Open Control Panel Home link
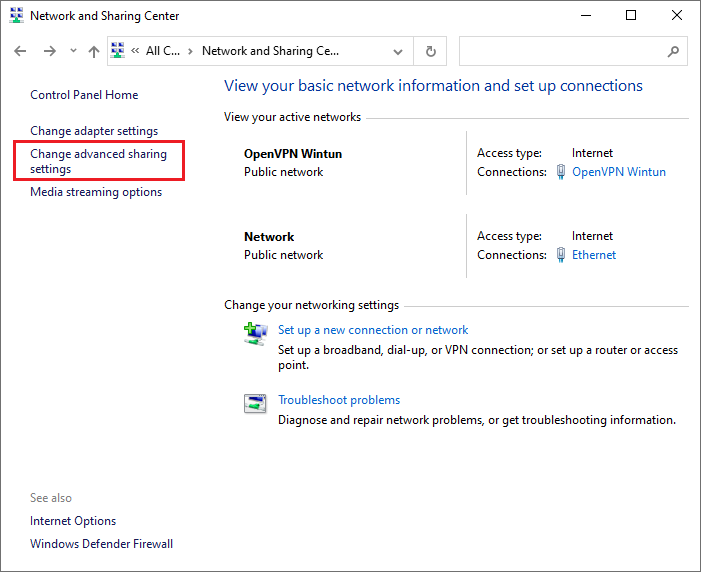This screenshot has width=701, height=572. pyautogui.click(x=84, y=95)
